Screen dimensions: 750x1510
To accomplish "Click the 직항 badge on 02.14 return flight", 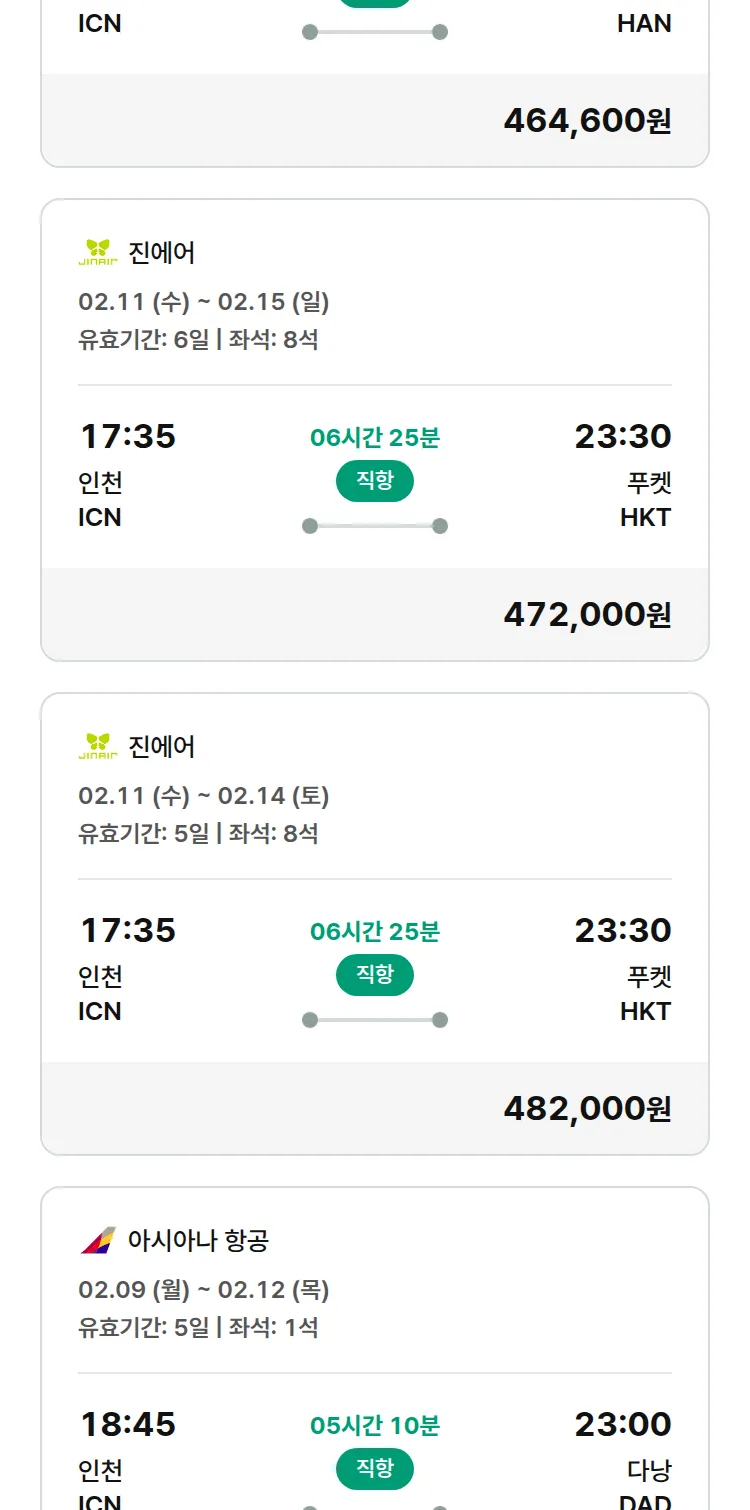I will 375,975.
